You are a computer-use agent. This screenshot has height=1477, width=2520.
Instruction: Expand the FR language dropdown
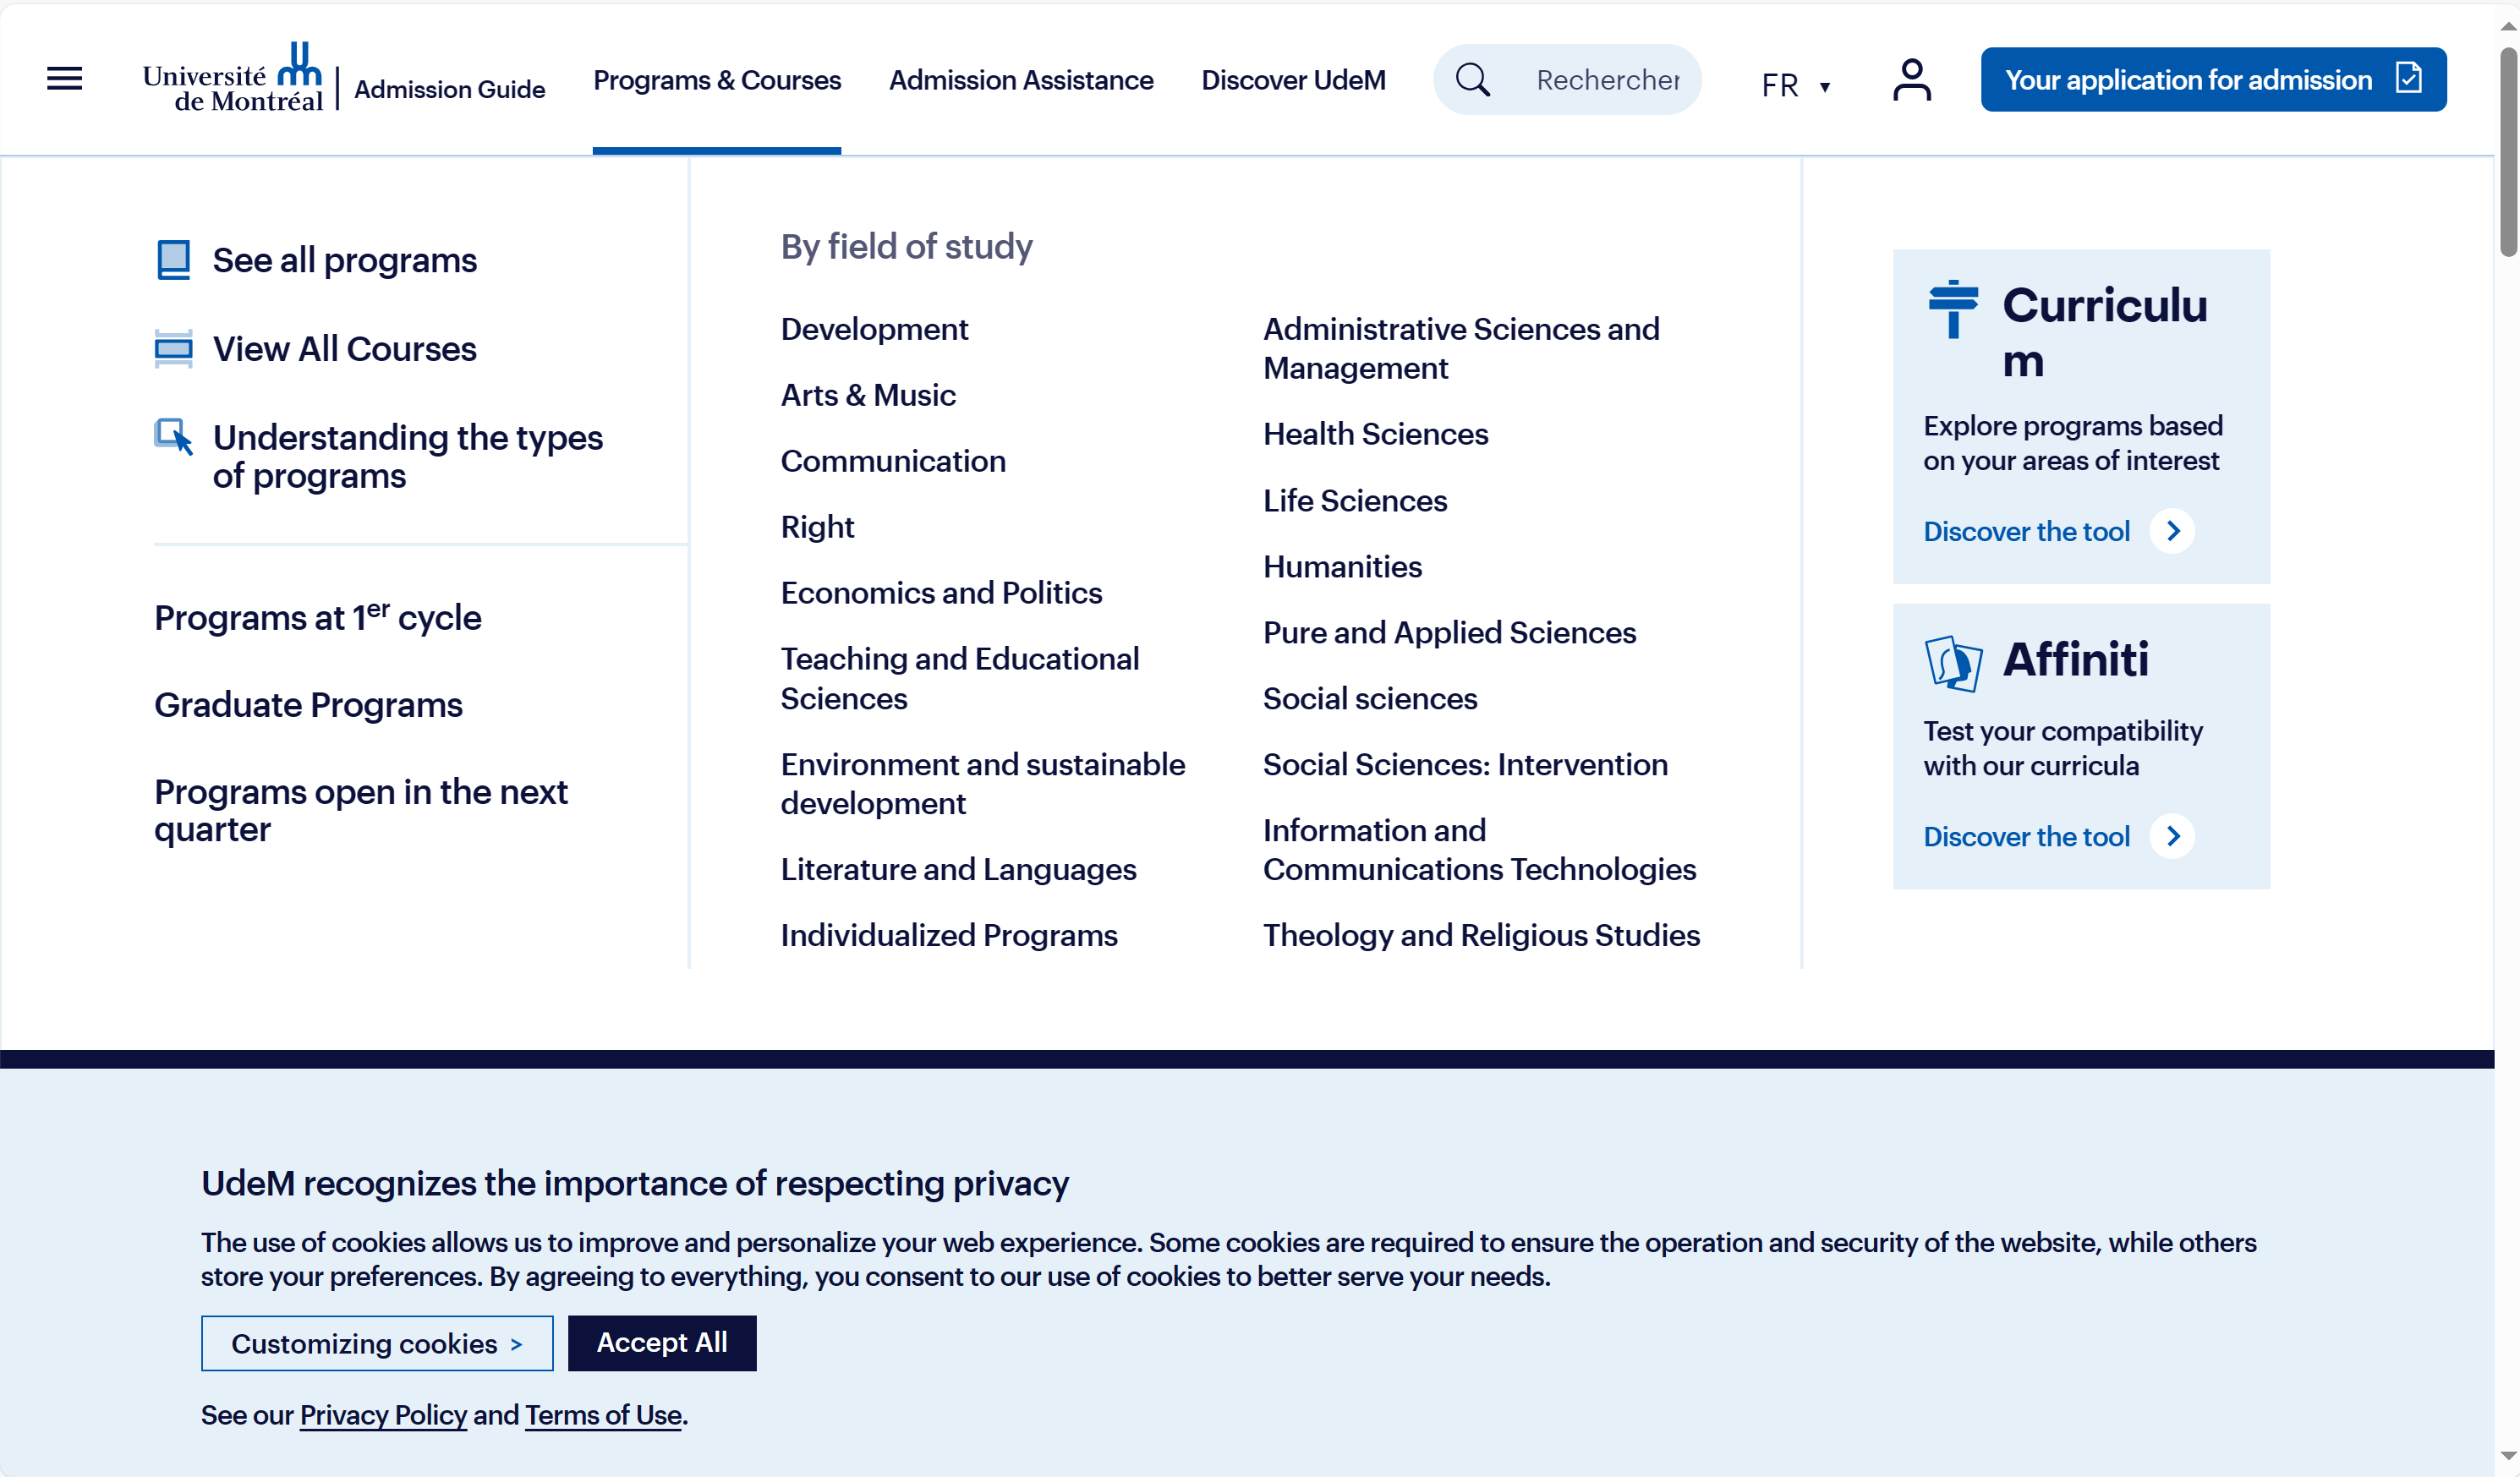(x=1796, y=85)
